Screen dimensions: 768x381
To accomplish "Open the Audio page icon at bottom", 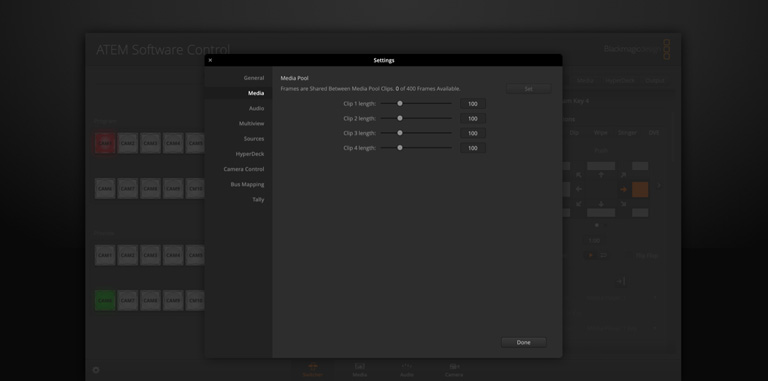I will pyautogui.click(x=407, y=370).
